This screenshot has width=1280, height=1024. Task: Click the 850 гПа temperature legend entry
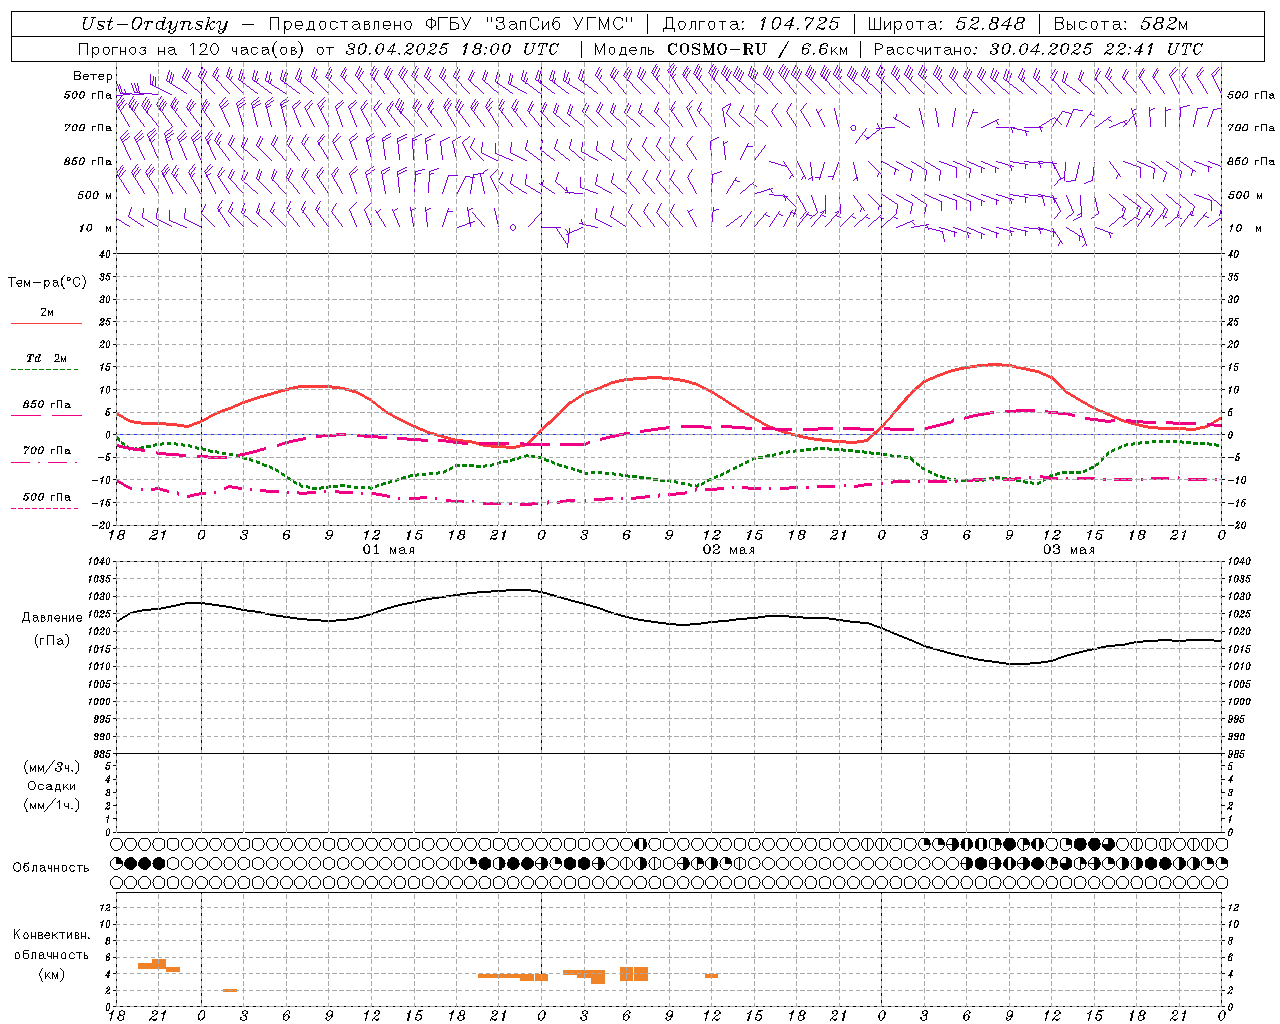pos(47,405)
